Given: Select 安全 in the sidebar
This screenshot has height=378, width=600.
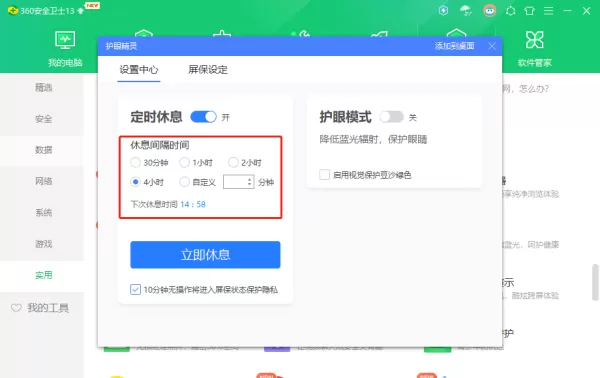Looking at the screenshot, I should tap(43, 119).
